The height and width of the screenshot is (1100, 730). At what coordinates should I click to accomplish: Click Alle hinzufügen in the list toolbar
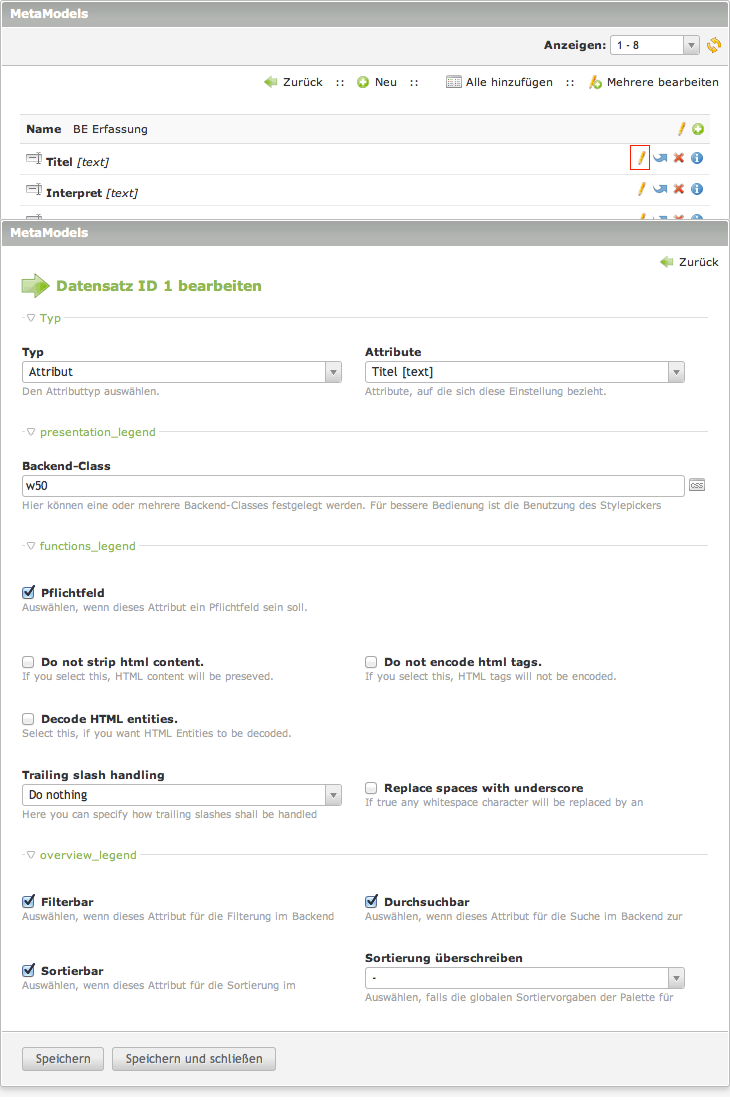pos(499,82)
